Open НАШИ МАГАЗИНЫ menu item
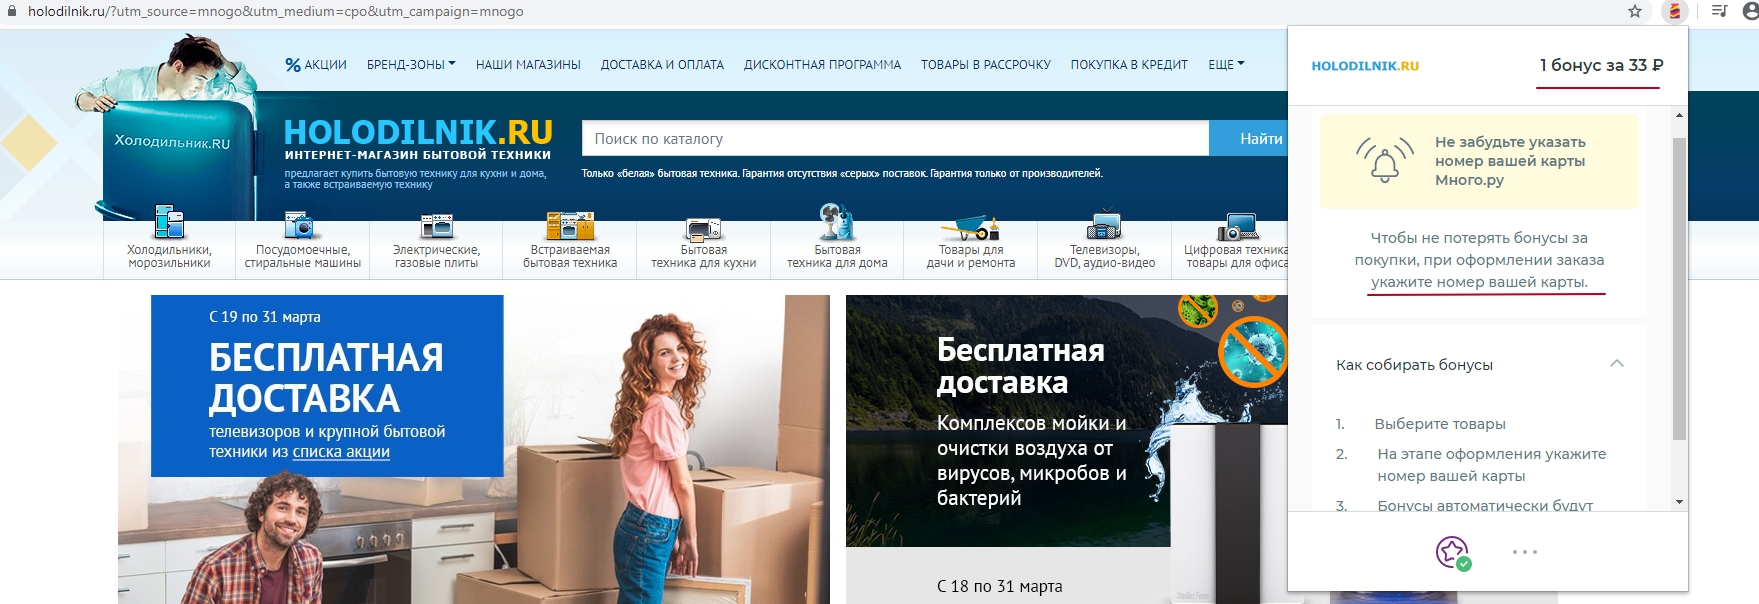 tap(528, 65)
